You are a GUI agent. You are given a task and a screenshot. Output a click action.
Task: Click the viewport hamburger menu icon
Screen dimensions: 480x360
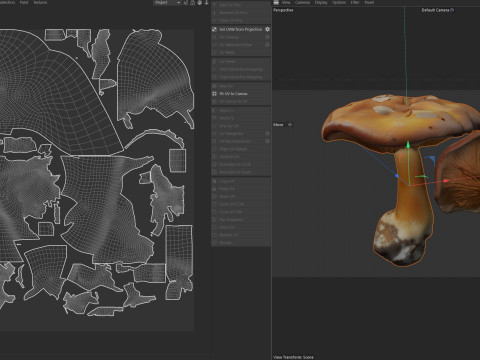[x=276, y=2]
